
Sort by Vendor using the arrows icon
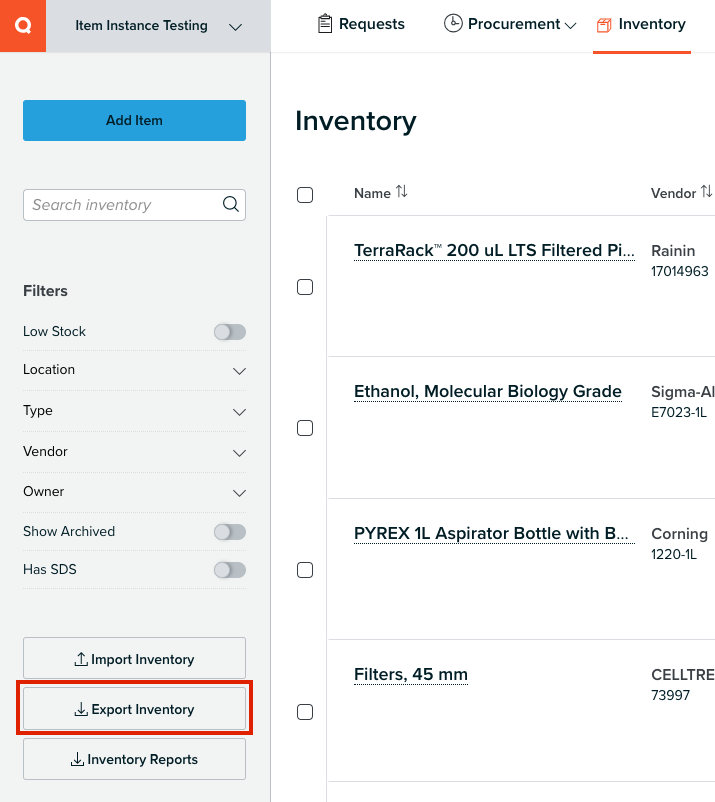706,192
